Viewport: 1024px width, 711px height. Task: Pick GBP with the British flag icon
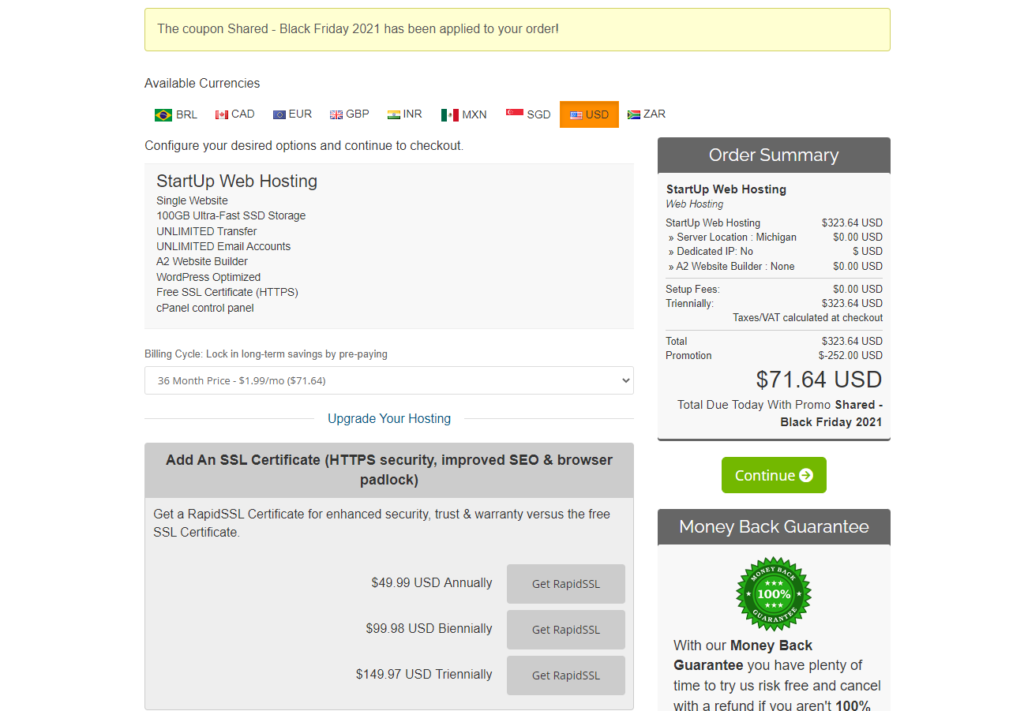[x=335, y=114]
